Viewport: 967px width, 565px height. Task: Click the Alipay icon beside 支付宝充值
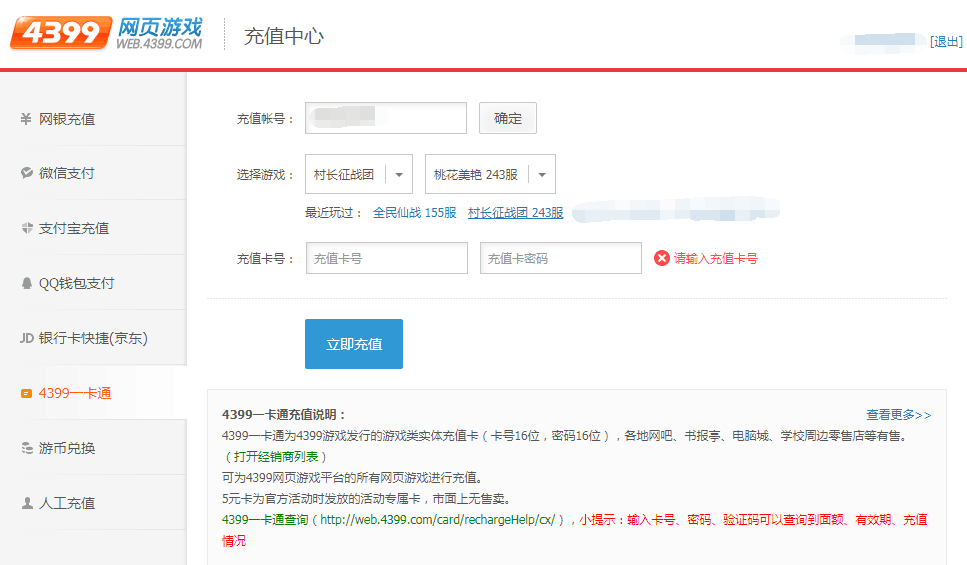coord(27,228)
